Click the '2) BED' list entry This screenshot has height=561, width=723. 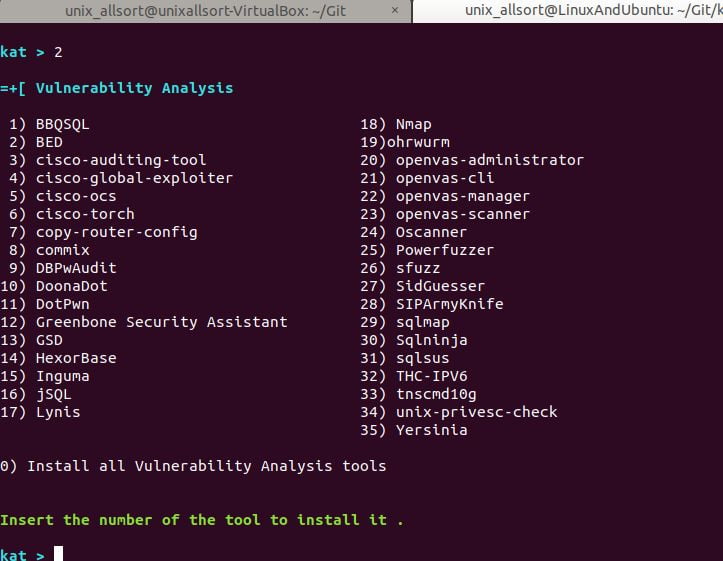coord(36,142)
